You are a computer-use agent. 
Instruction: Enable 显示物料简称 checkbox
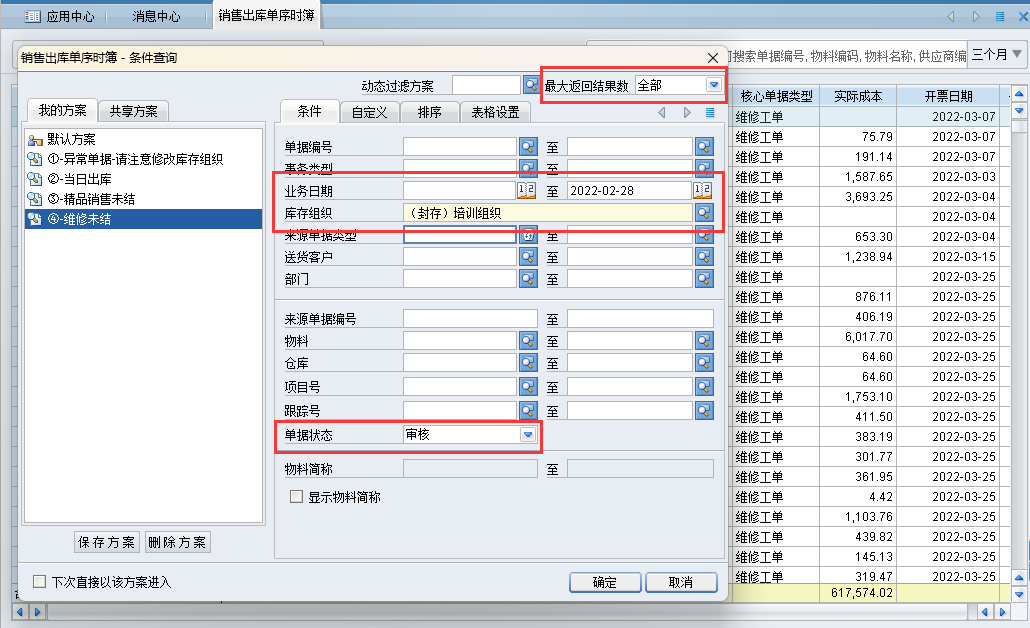296,497
